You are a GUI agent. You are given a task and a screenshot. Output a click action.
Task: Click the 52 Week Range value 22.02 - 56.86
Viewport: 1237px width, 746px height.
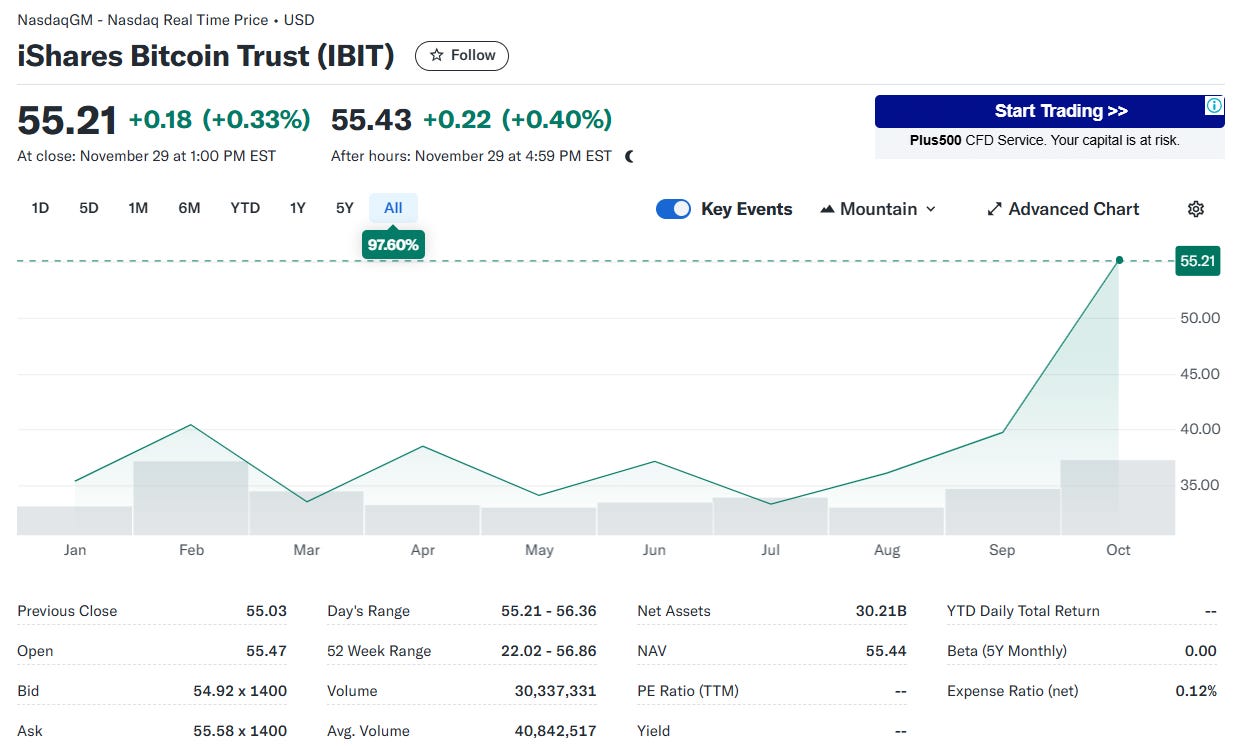[549, 651]
